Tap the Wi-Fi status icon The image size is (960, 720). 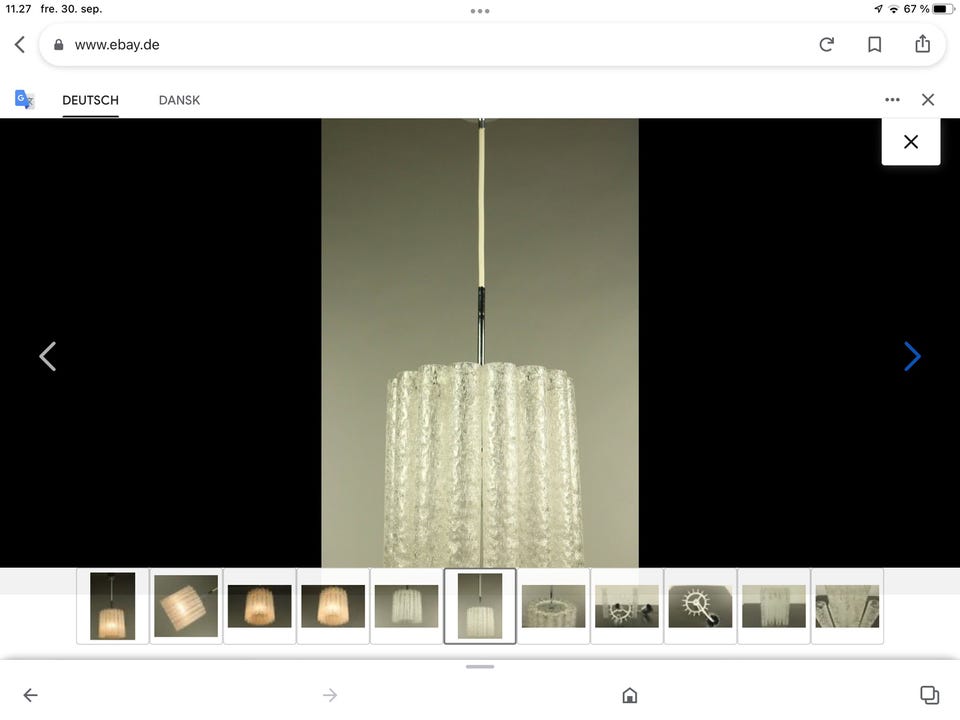click(894, 9)
